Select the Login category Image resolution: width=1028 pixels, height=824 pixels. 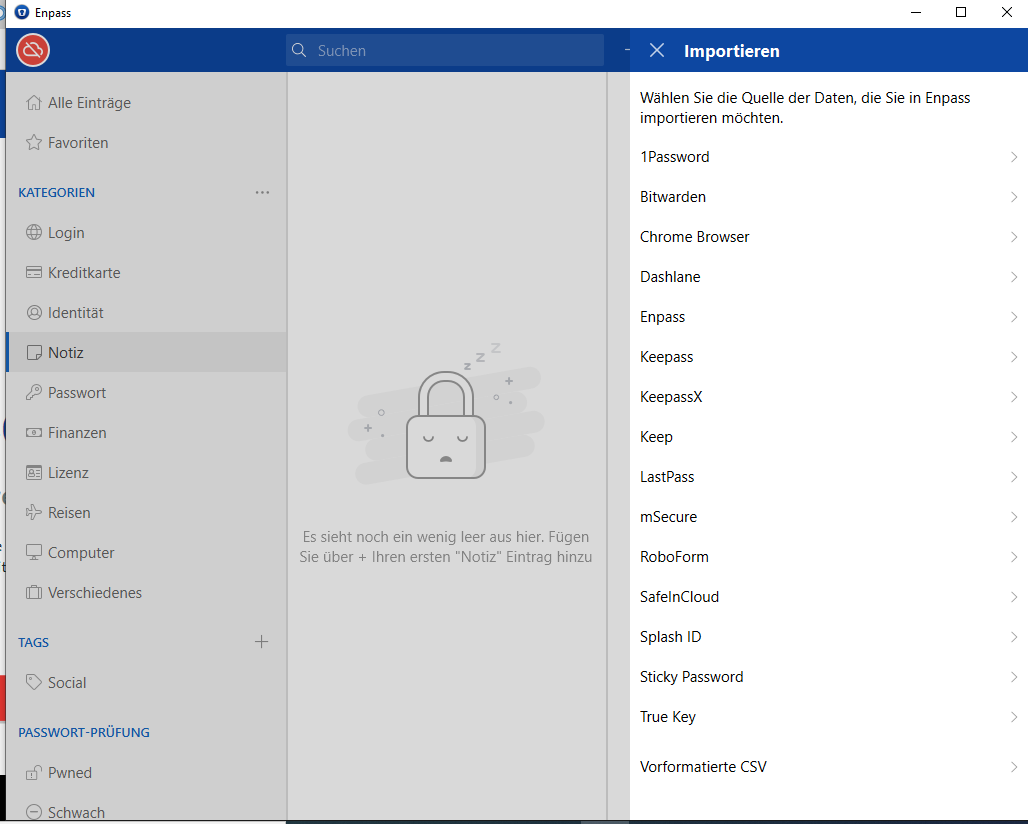click(x=66, y=233)
